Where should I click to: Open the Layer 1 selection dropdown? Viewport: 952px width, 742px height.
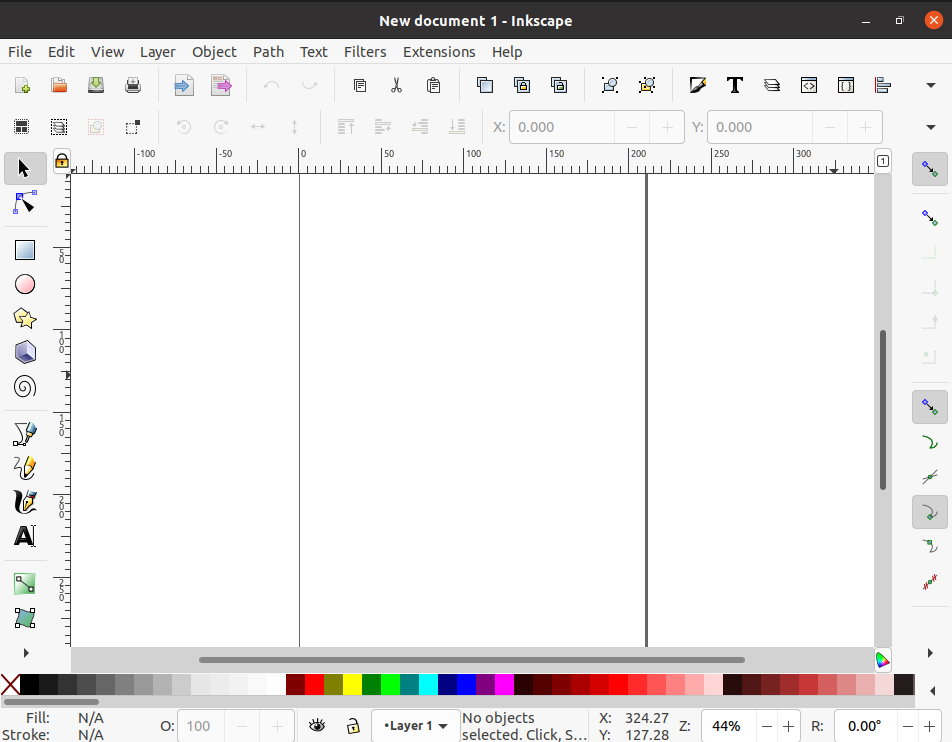tap(415, 725)
